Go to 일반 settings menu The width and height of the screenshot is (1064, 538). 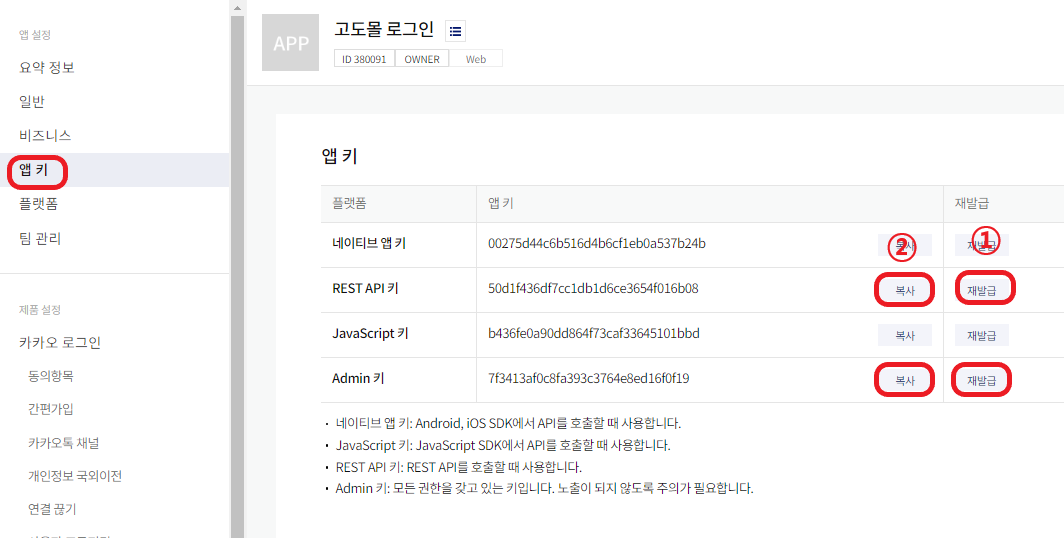coord(32,101)
